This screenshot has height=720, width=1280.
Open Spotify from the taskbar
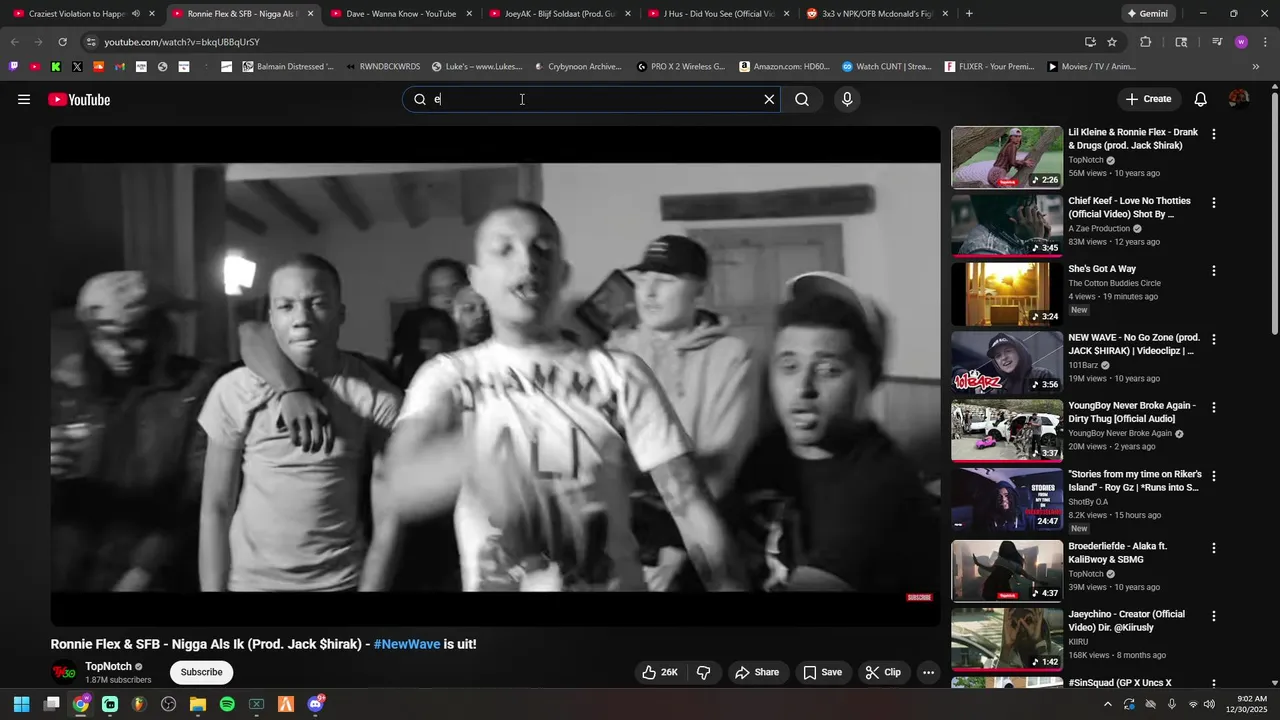tap(227, 704)
